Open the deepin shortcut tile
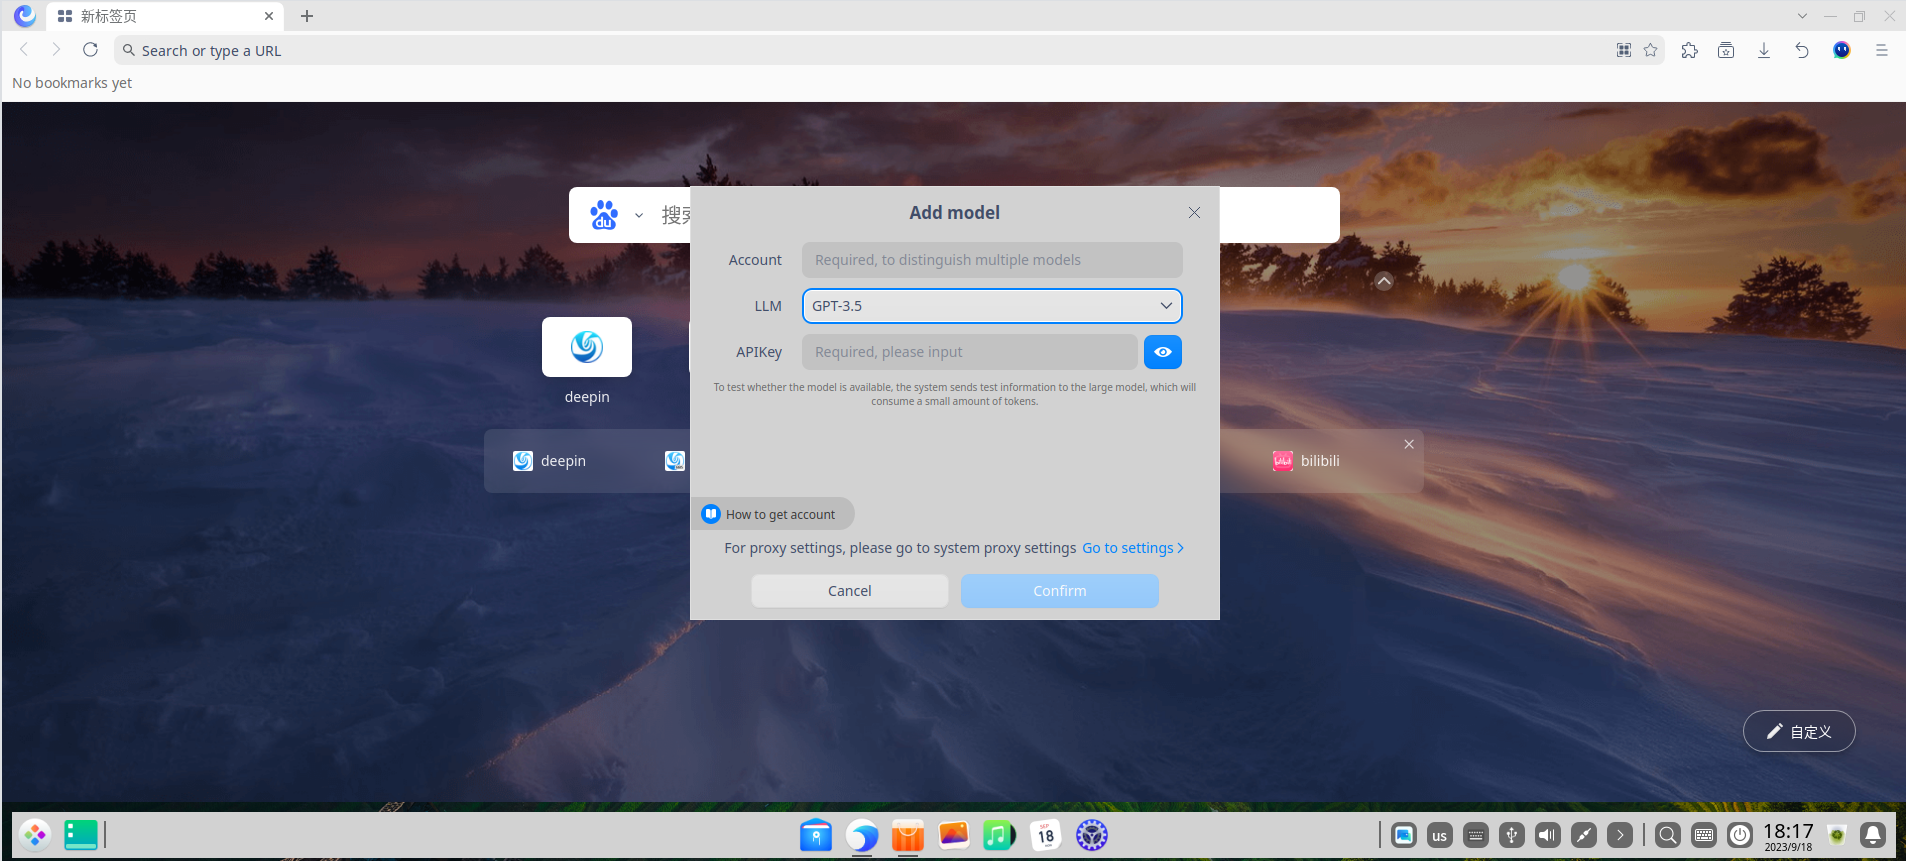Viewport: 1906px width, 861px height. (587, 347)
